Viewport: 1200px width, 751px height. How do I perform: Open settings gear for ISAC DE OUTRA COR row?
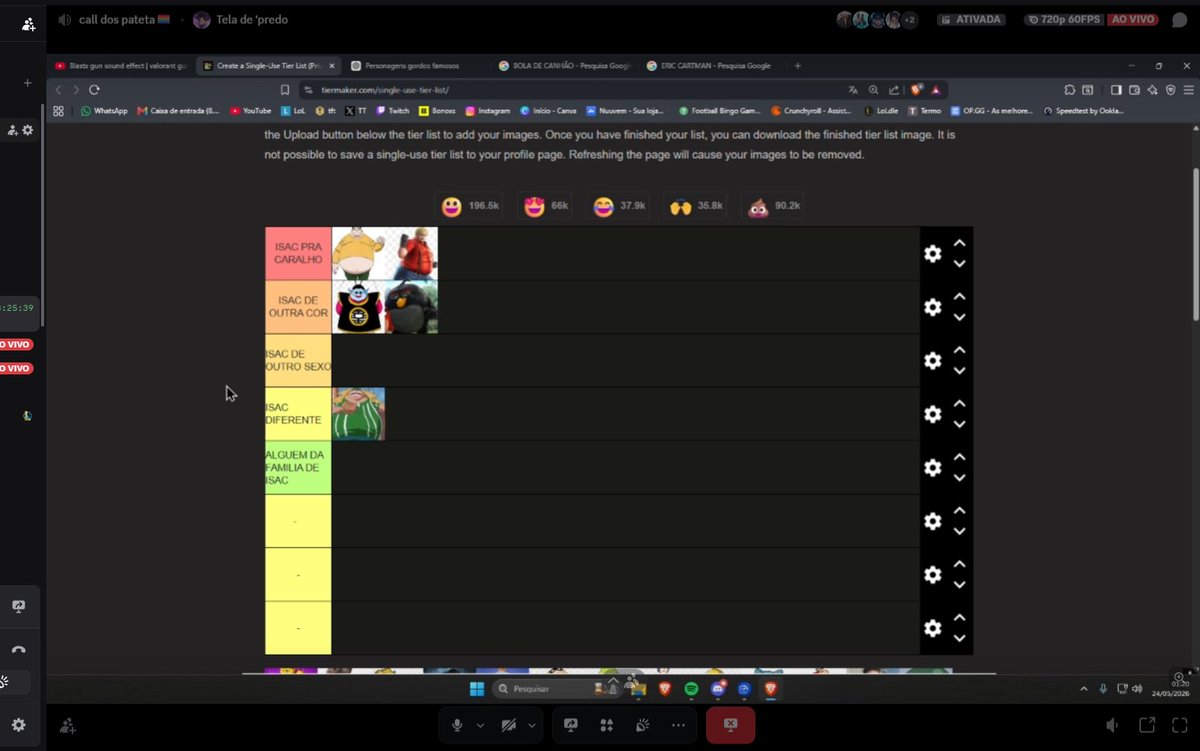(x=933, y=307)
